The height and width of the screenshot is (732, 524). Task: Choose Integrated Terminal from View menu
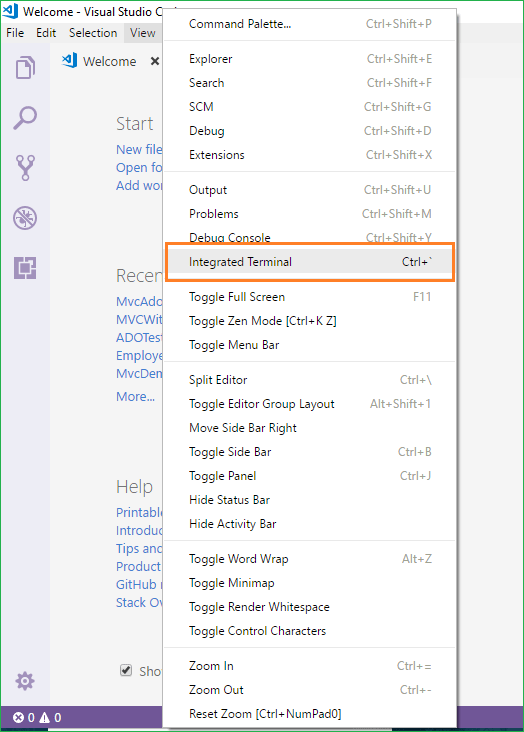[x=310, y=262]
